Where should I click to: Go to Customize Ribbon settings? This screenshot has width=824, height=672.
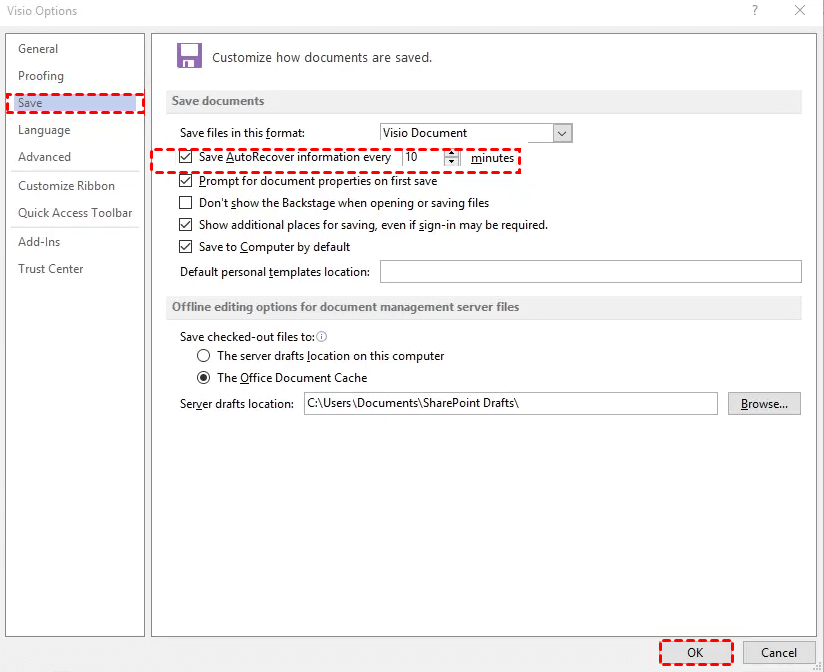pos(66,185)
